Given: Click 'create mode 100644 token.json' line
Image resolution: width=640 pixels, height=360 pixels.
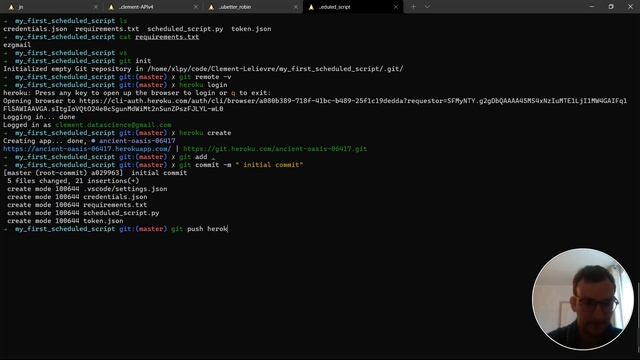Looking at the screenshot, I should (65, 221).
